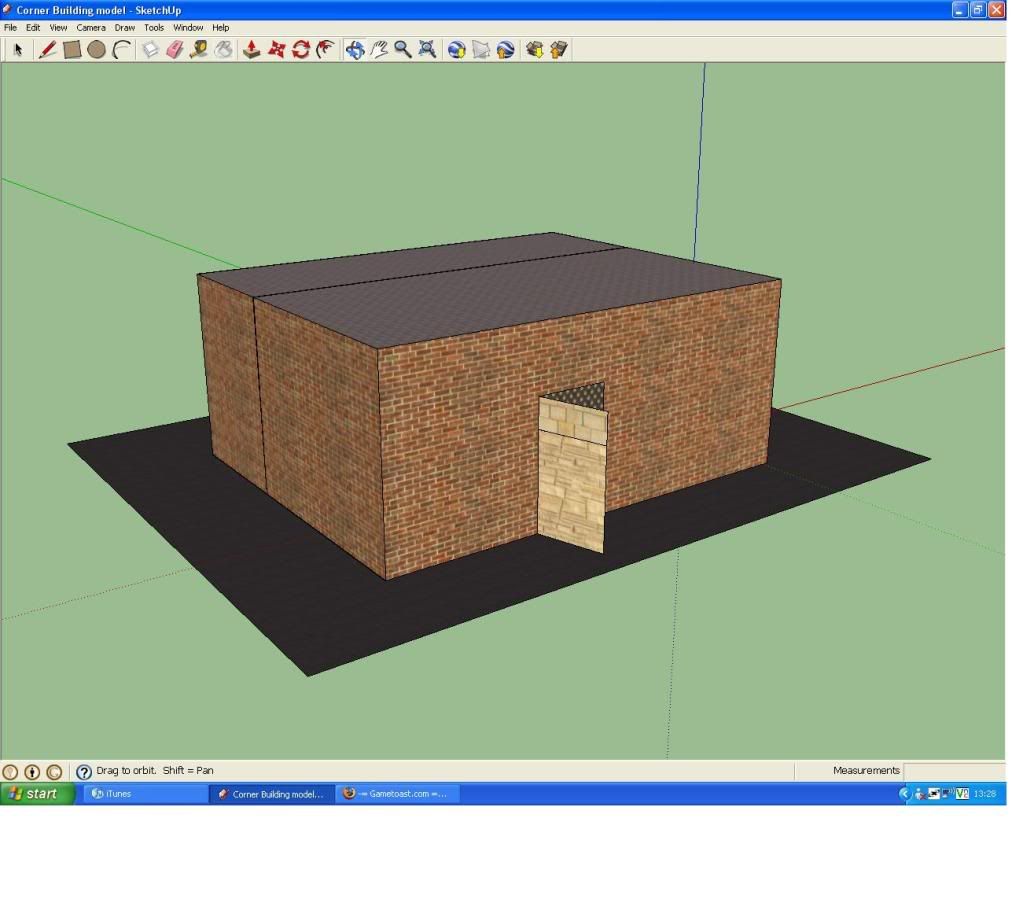Image resolution: width=1023 pixels, height=899 pixels.
Task: Click the Get Models download icon
Action: [535, 50]
